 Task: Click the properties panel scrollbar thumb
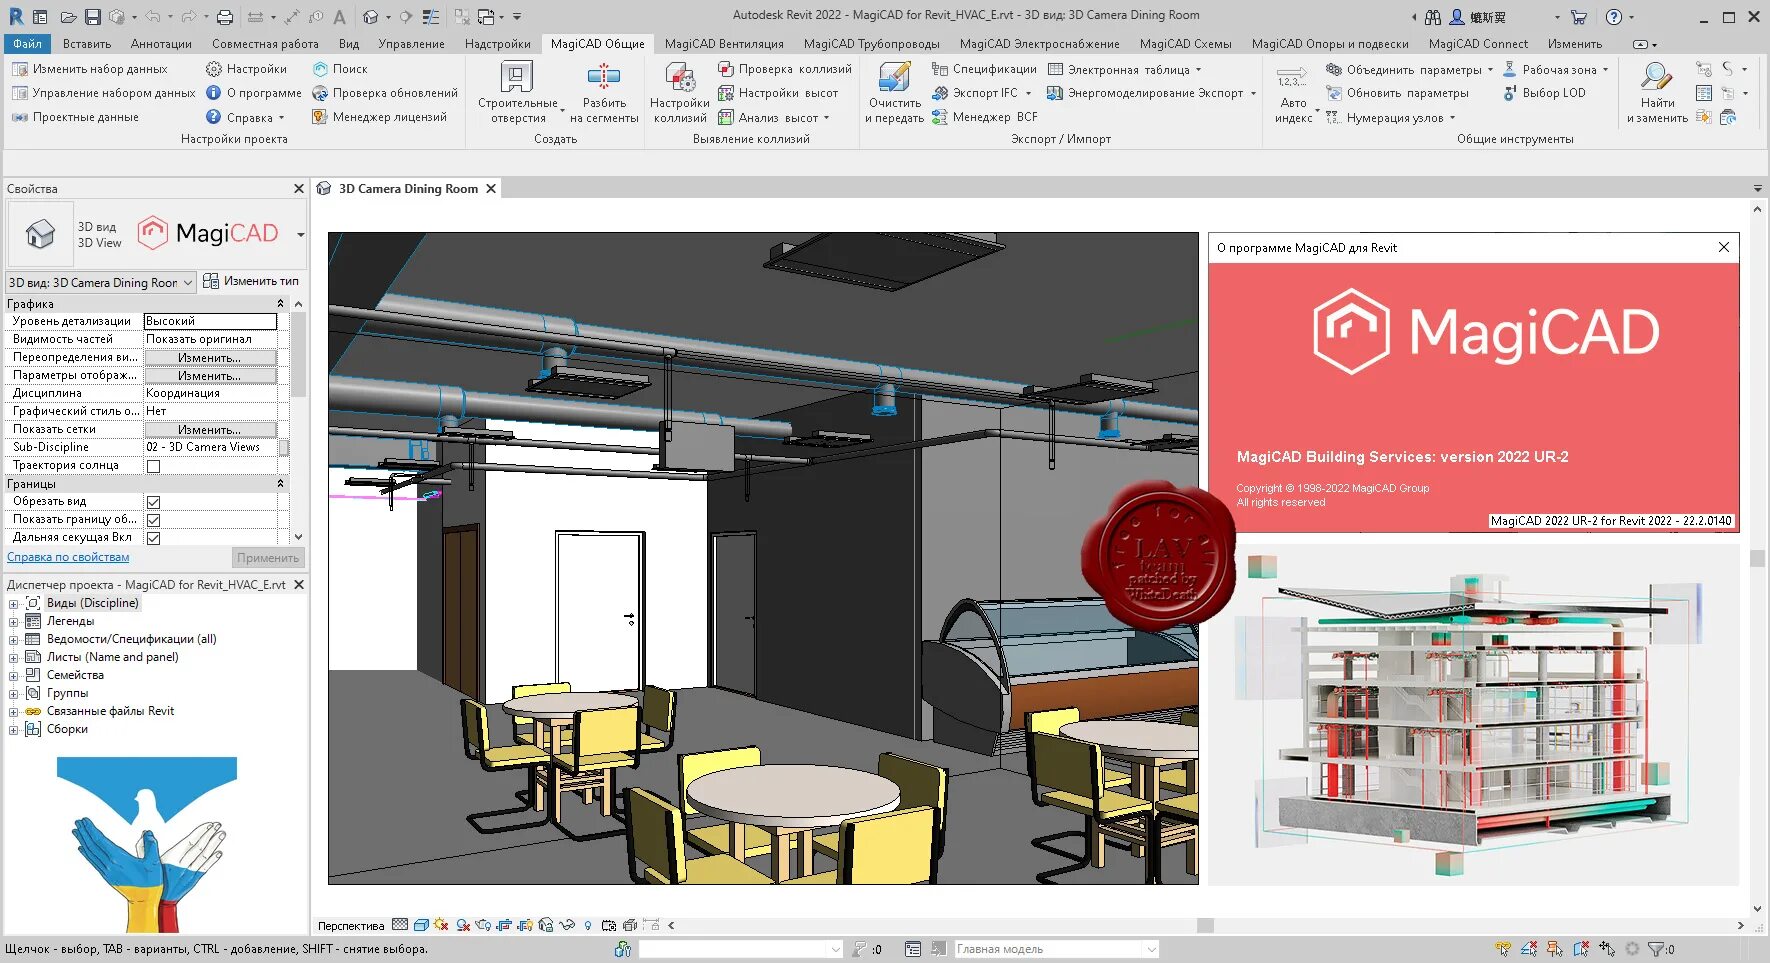(x=298, y=355)
